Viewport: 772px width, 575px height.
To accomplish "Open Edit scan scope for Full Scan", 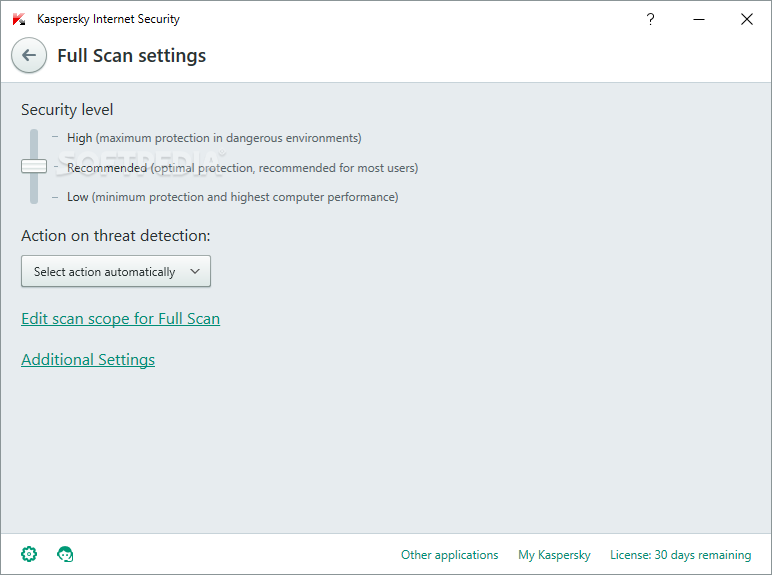I will click(121, 319).
